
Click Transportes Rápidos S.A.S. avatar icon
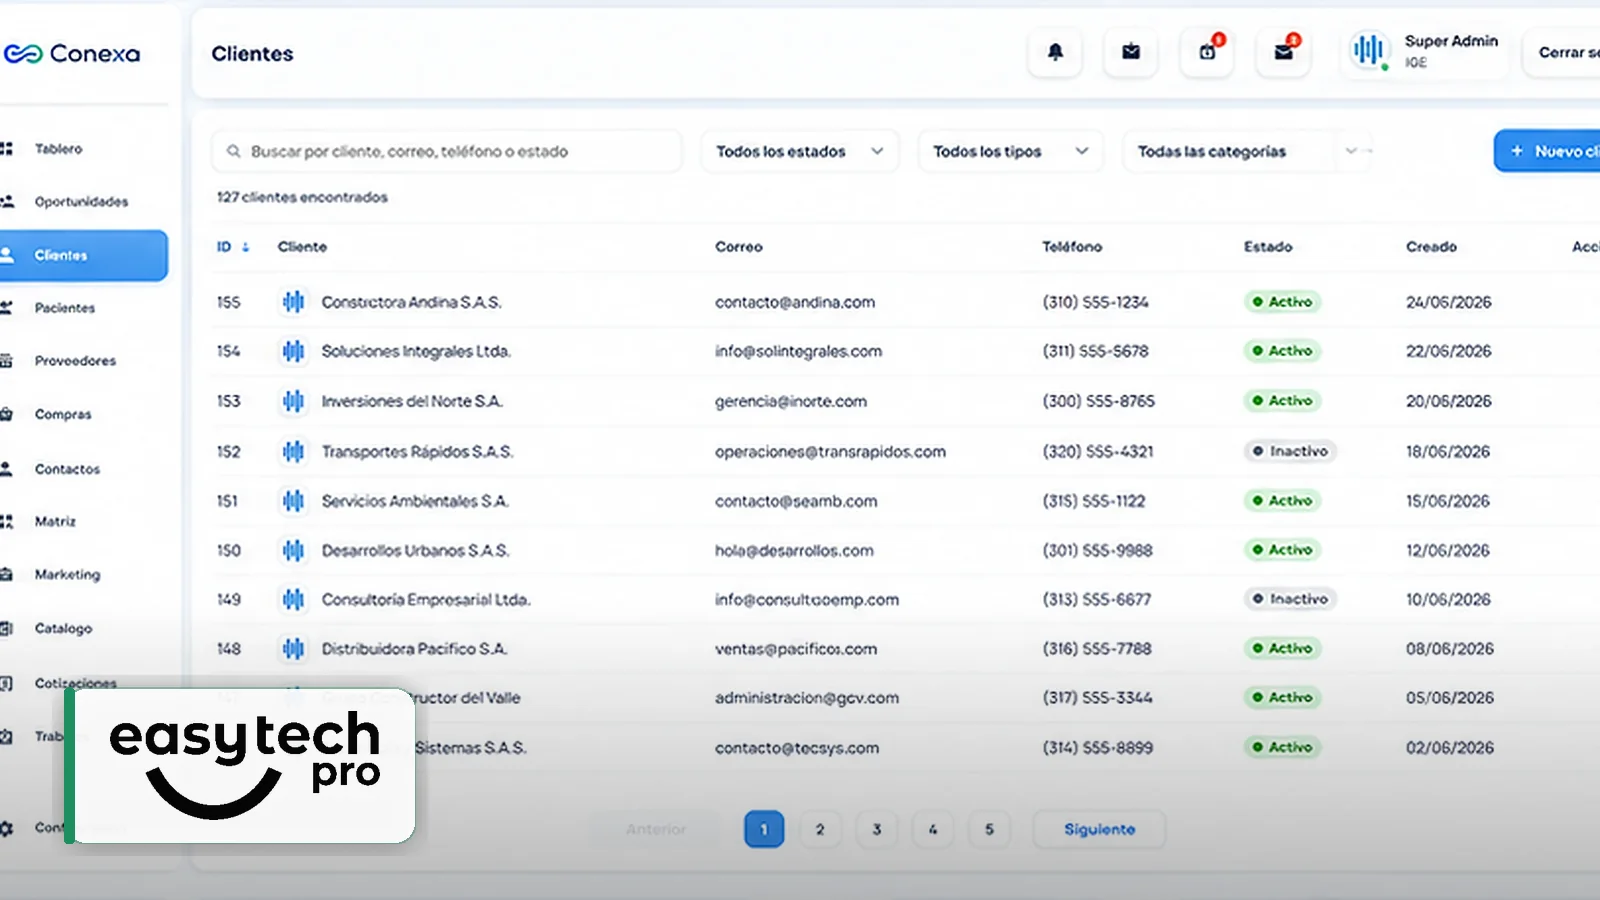[x=293, y=451]
